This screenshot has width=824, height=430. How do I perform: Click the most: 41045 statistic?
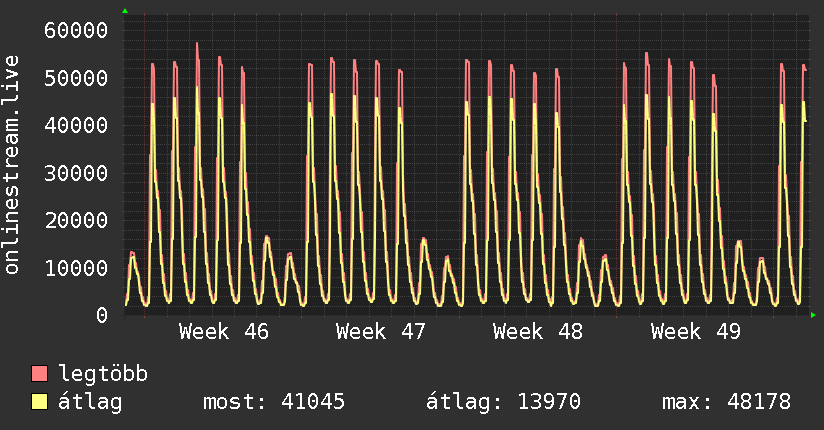coord(274,402)
